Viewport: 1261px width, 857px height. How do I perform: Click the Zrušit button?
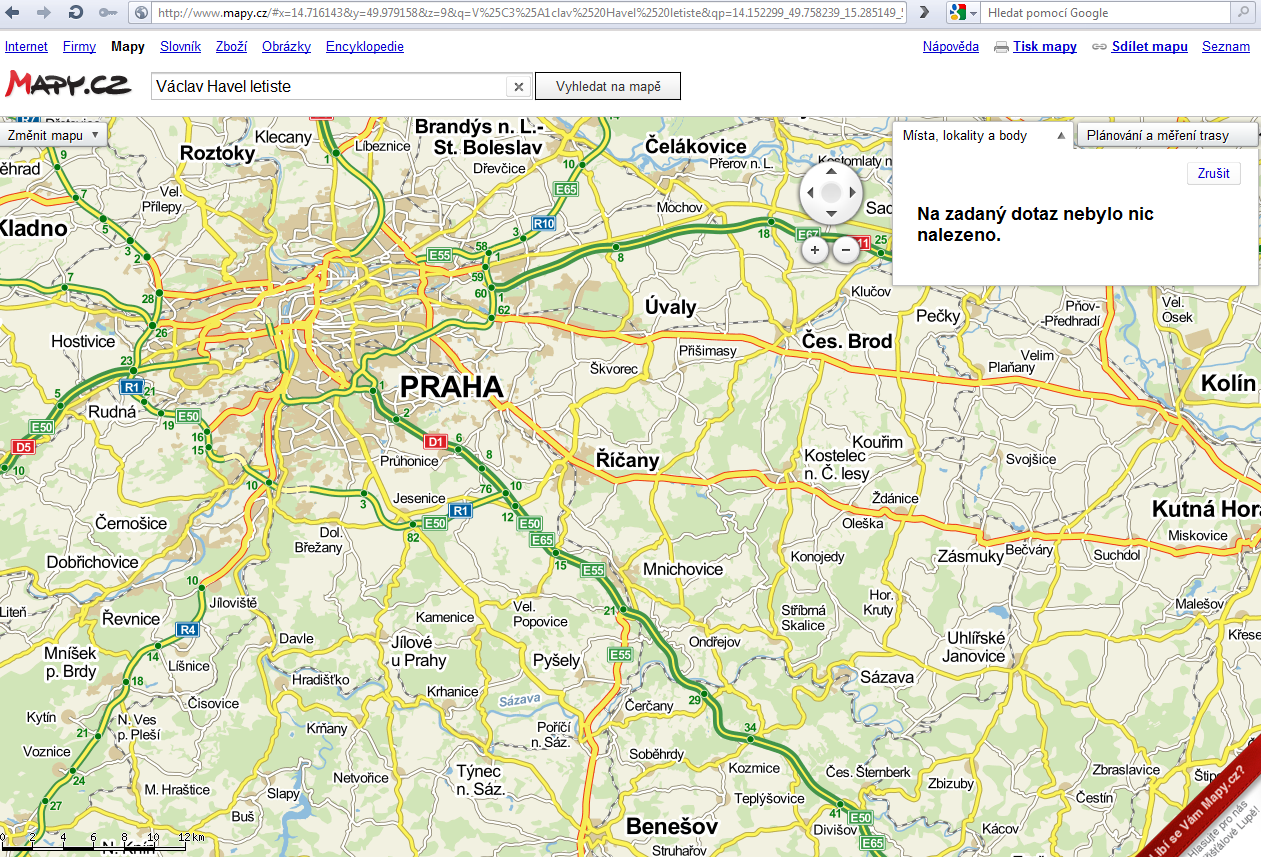[x=1214, y=173]
